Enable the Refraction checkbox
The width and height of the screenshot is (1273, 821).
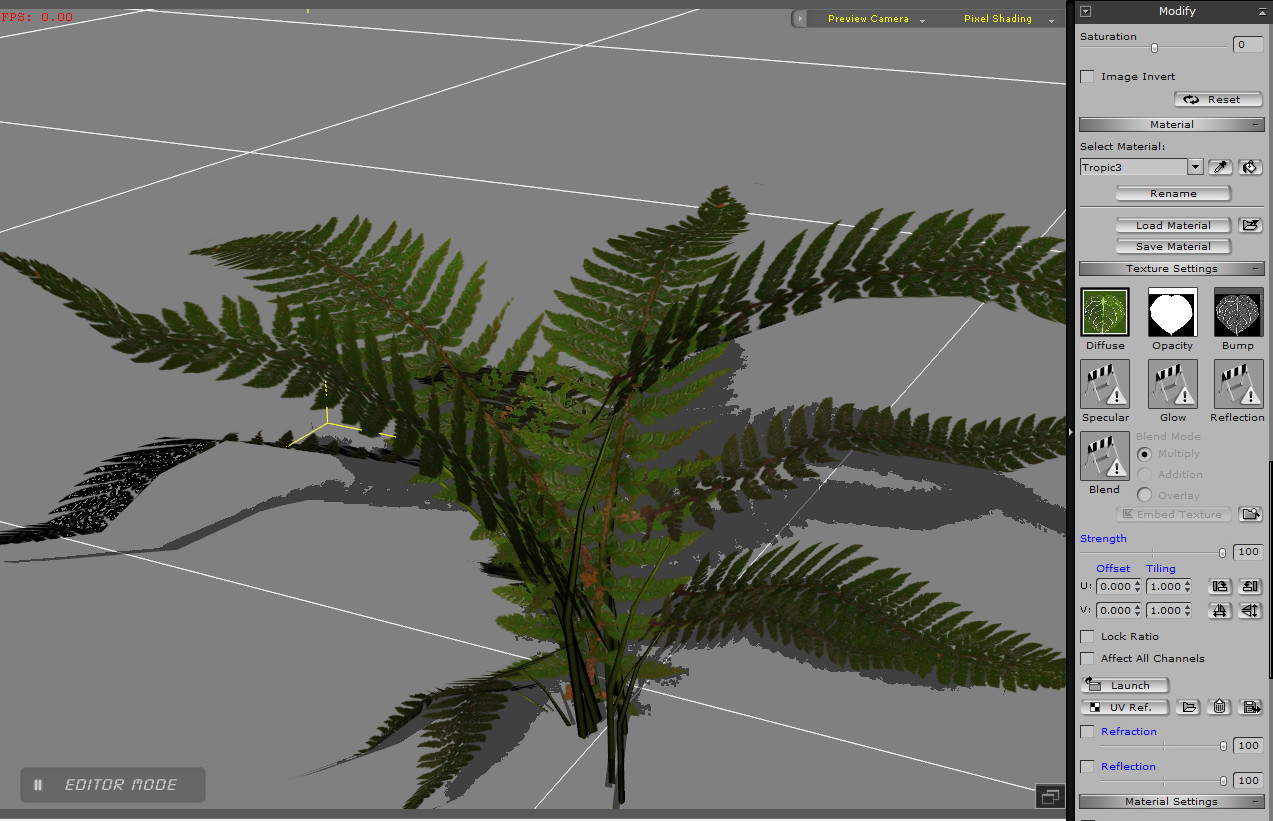click(1087, 731)
